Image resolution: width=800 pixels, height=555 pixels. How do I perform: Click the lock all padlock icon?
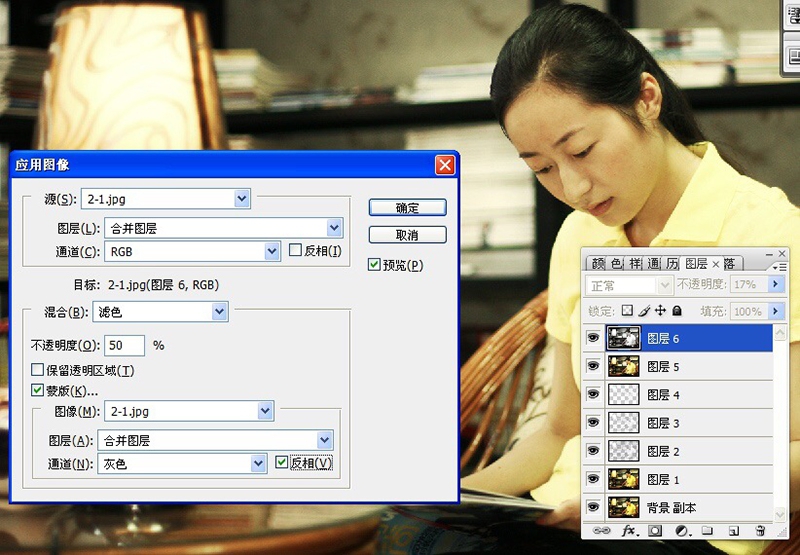tap(677, 312)
